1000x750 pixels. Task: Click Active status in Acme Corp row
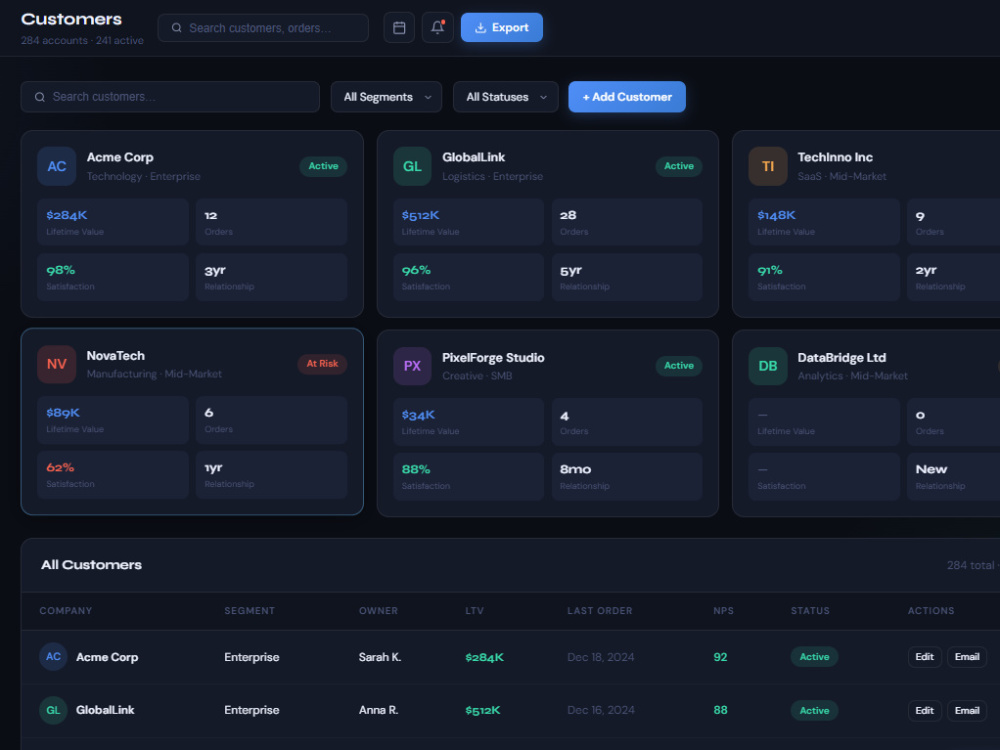[x=814, y=657]
